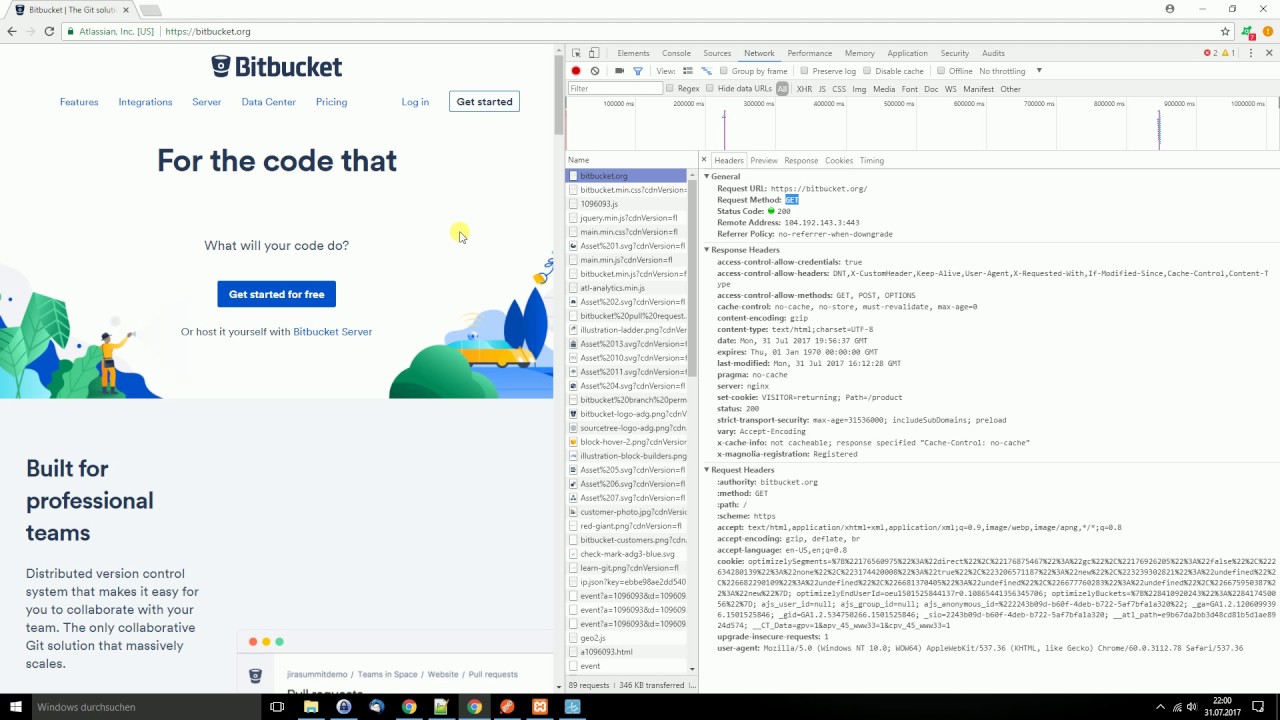Check Hide data URLs
This screenshot has width=1280, height=720.
[x=710, y=89]
